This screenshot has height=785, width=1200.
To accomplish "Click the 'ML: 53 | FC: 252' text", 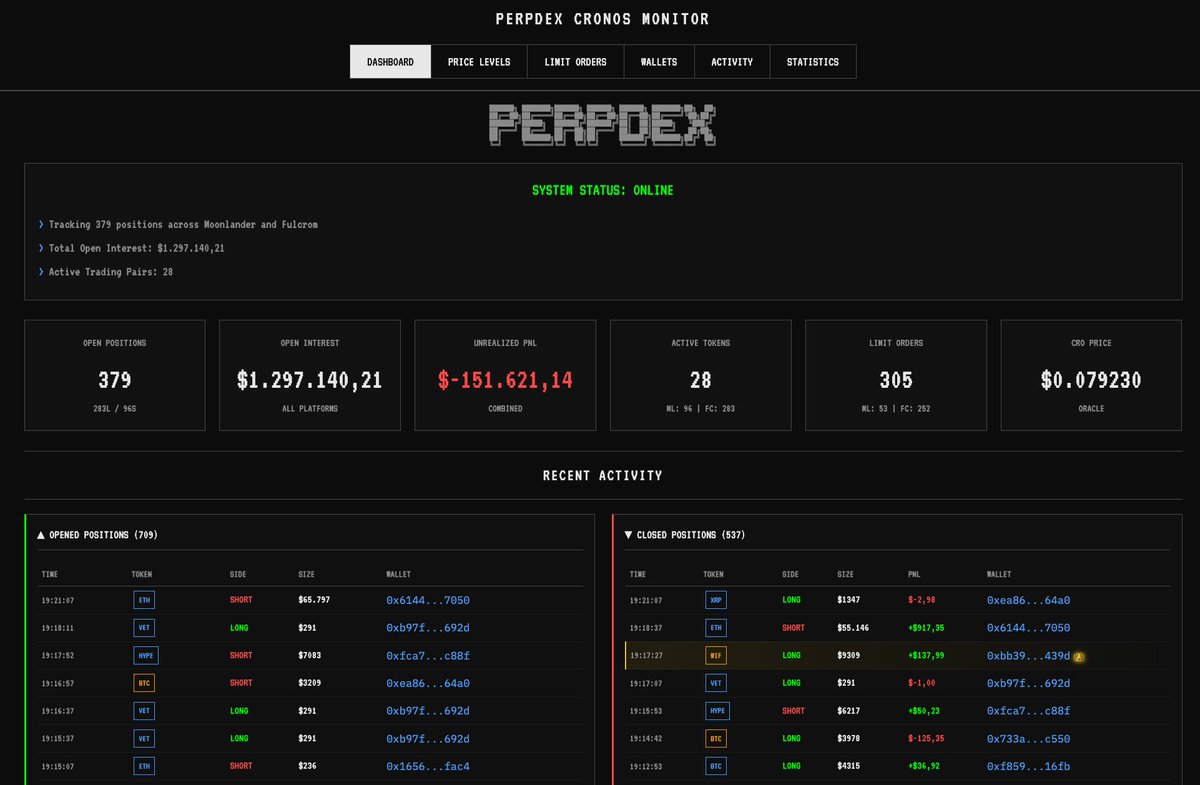I will [896, 409].
